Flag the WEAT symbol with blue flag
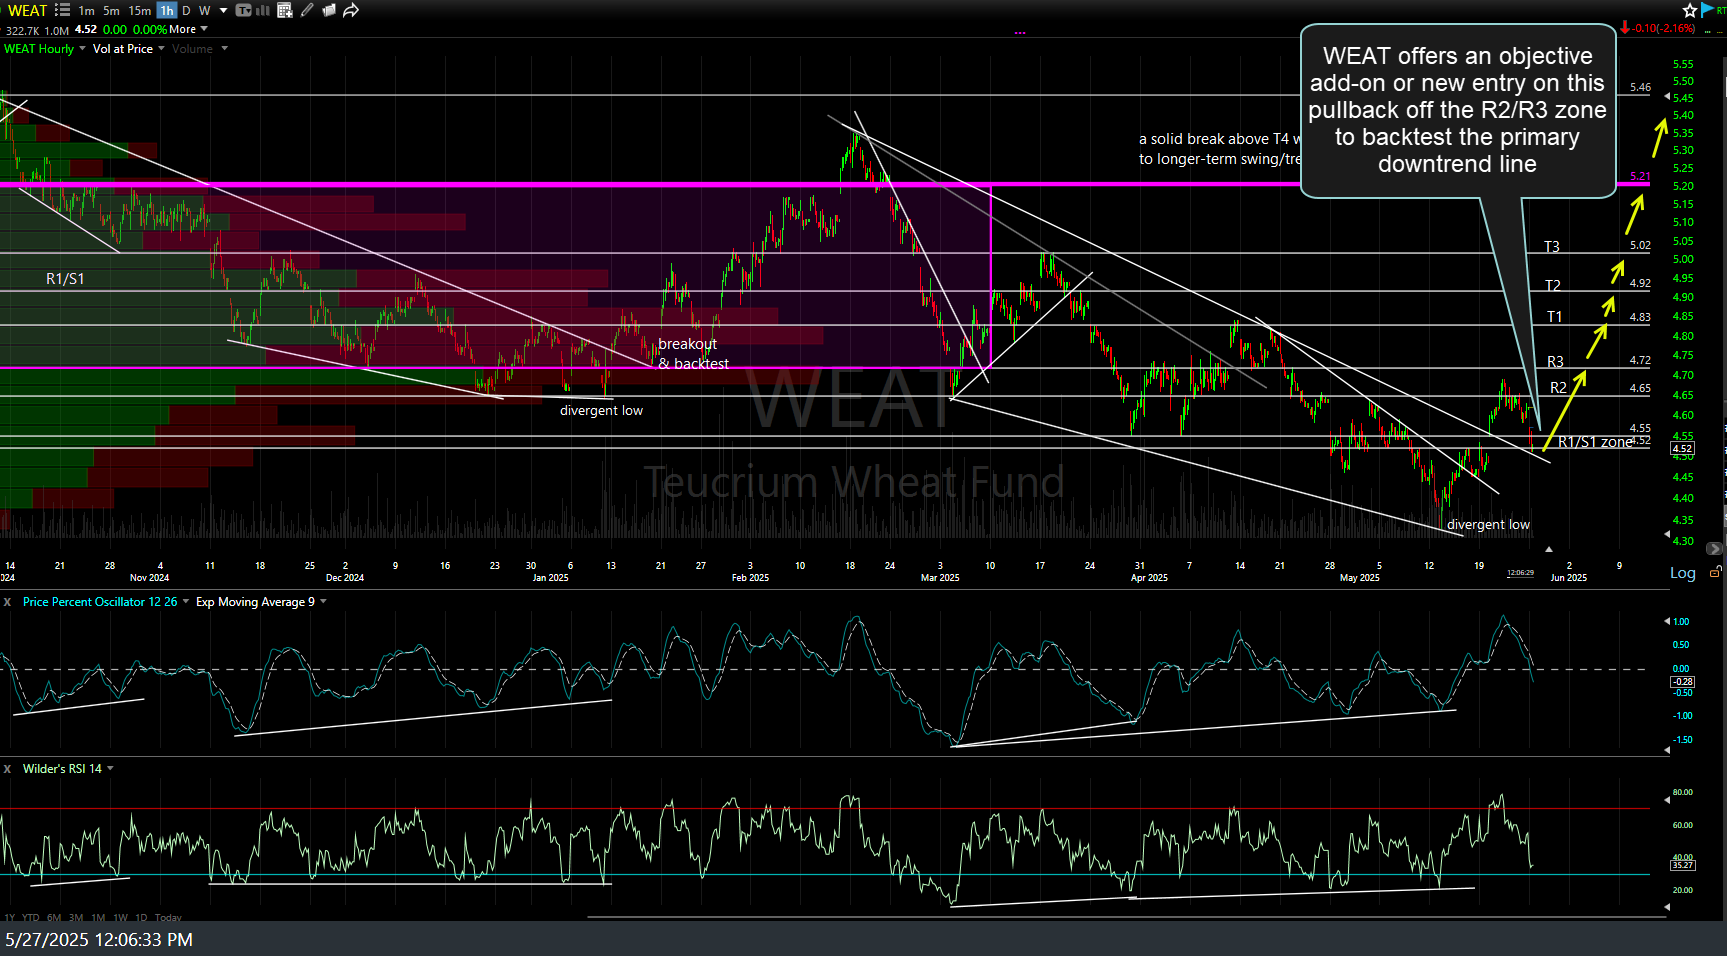1727x956 pixels. tap(1707, 9)
